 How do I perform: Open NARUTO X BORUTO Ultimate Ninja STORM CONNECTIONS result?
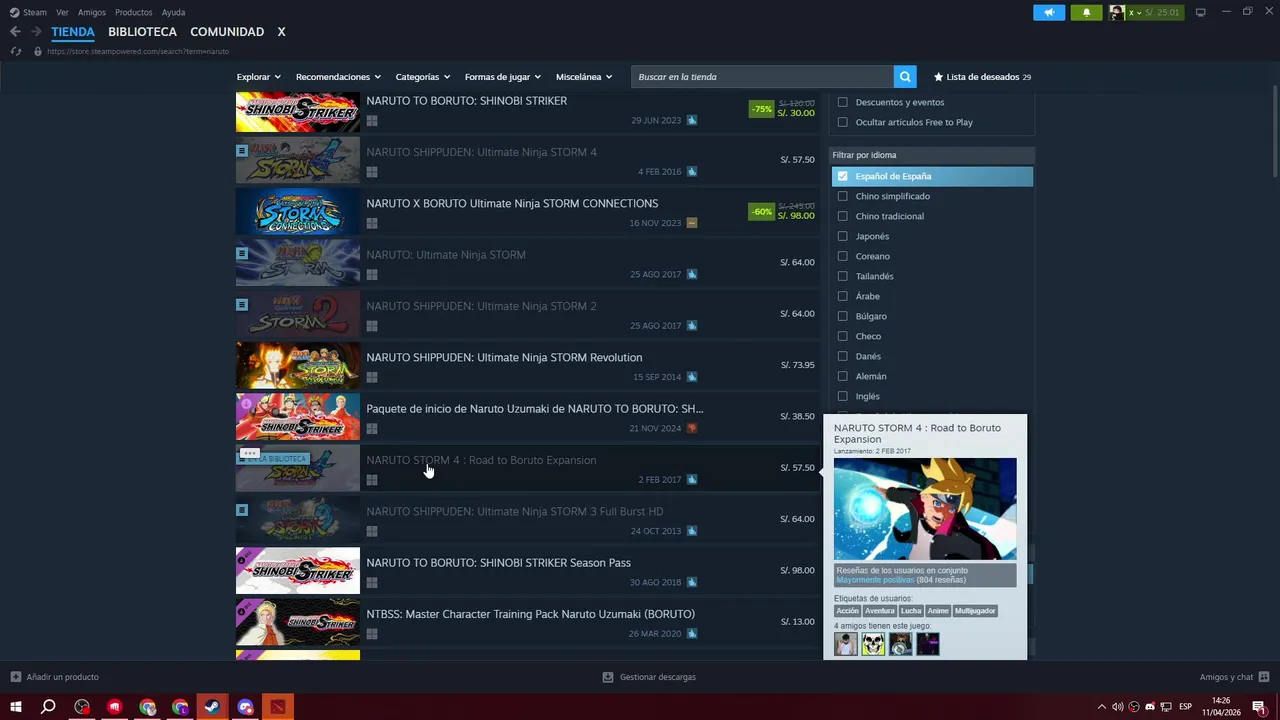coord(528,212)
